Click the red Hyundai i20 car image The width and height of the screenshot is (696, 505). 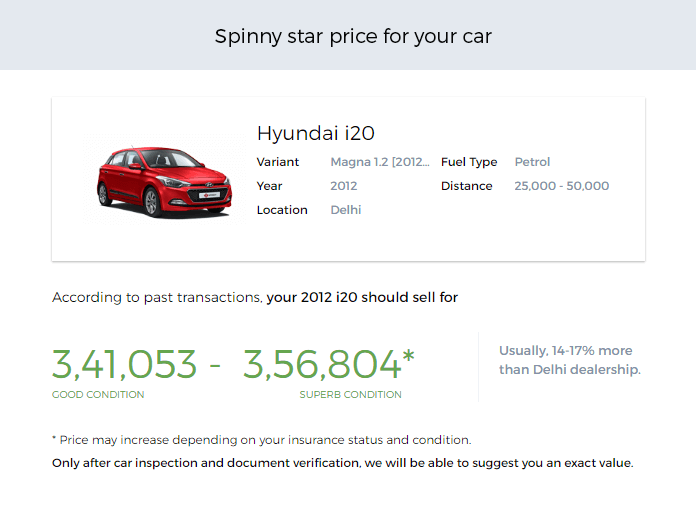pyautogui.click(x=164, y=180)
